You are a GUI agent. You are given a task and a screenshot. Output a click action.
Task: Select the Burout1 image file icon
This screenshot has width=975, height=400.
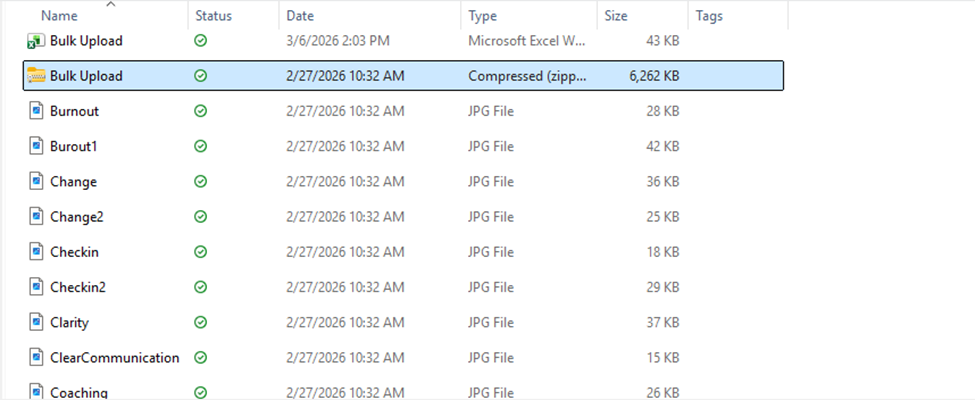click(36, 146)
